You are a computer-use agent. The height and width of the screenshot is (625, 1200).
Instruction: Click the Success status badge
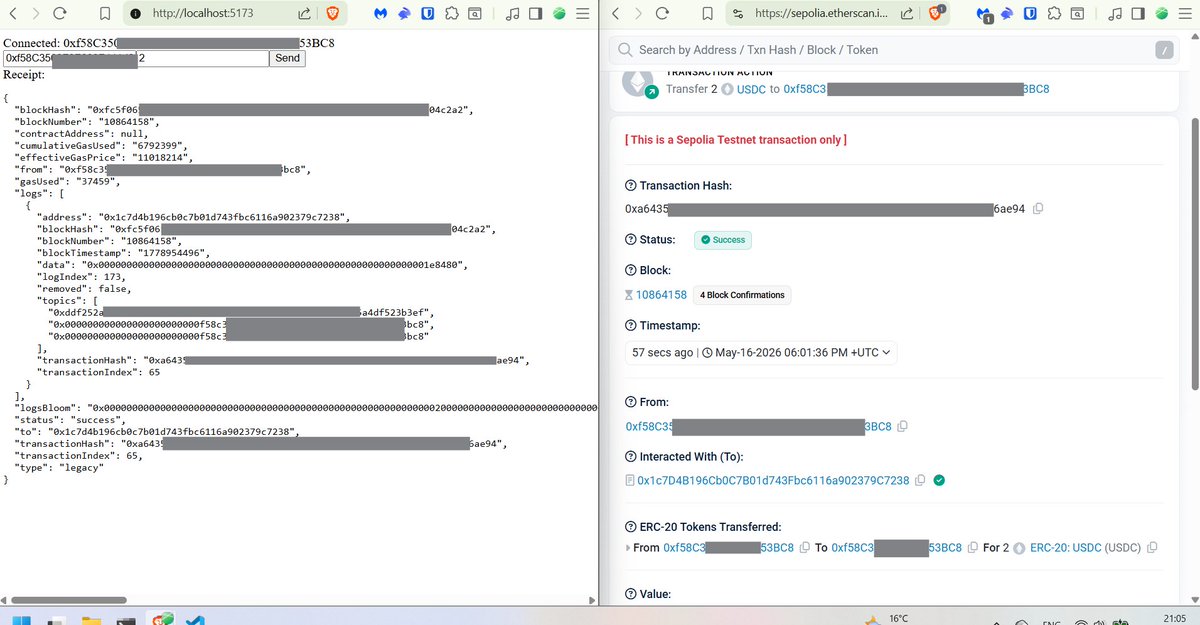coord(723,240)
